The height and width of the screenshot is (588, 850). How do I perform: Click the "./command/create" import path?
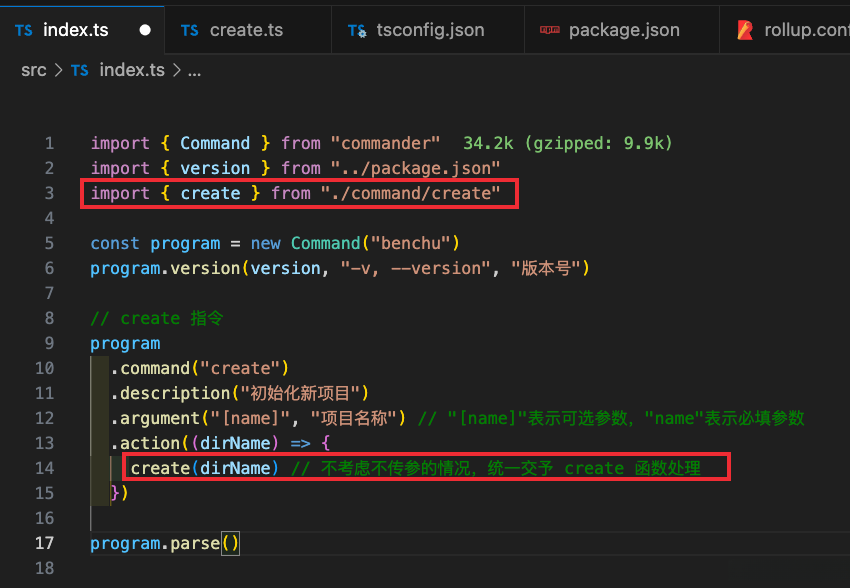coord(410,193)
